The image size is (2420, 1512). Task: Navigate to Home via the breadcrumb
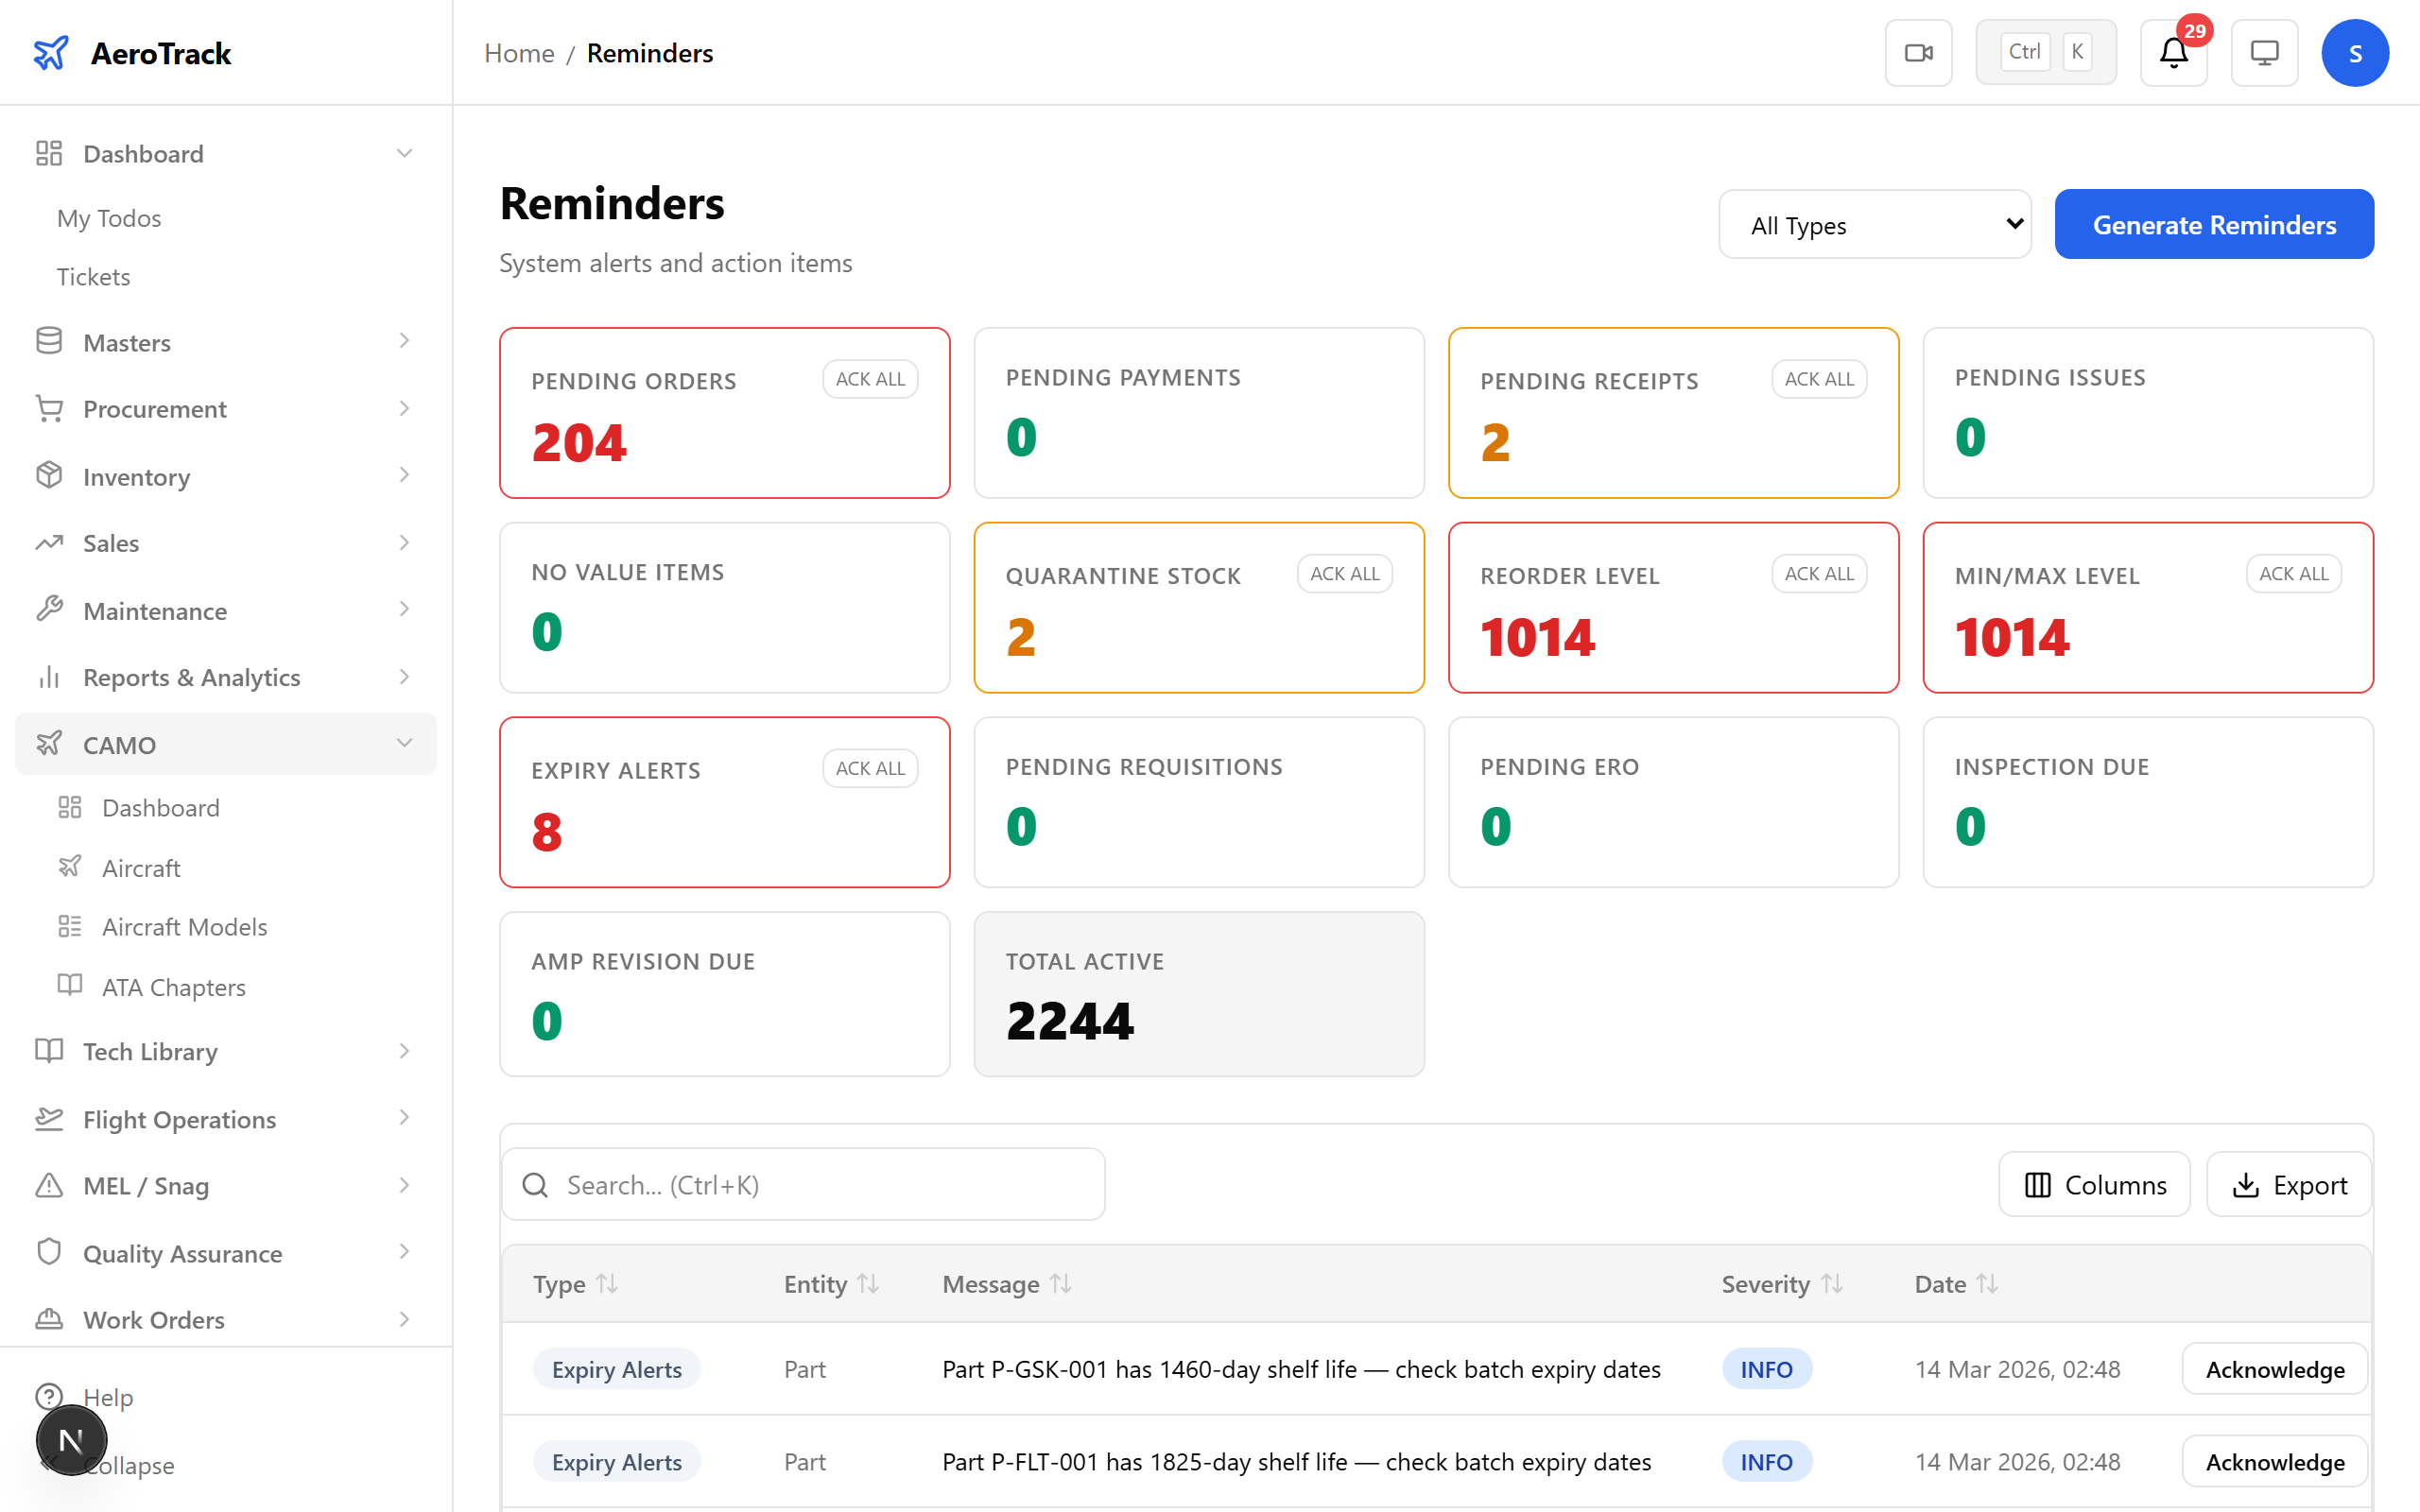tap(518, 52)
